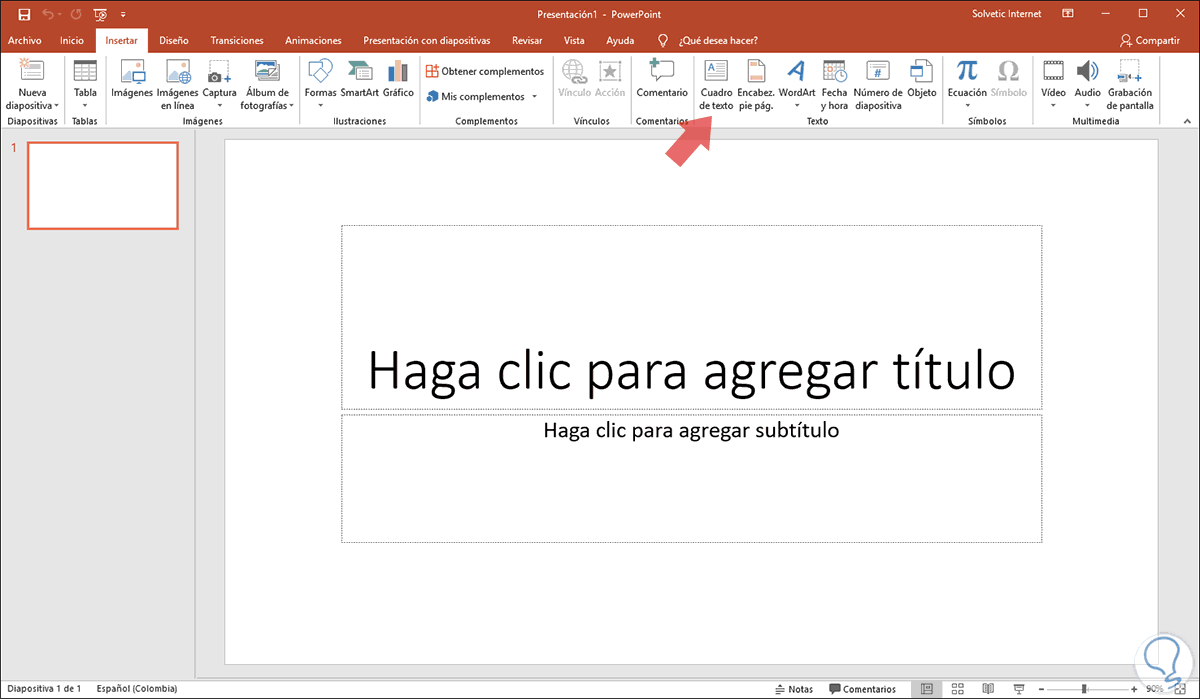This screenshot has width=1200, height=699.
Task: Switch to the Diseño ribbon tab
Action: (173, 40)
